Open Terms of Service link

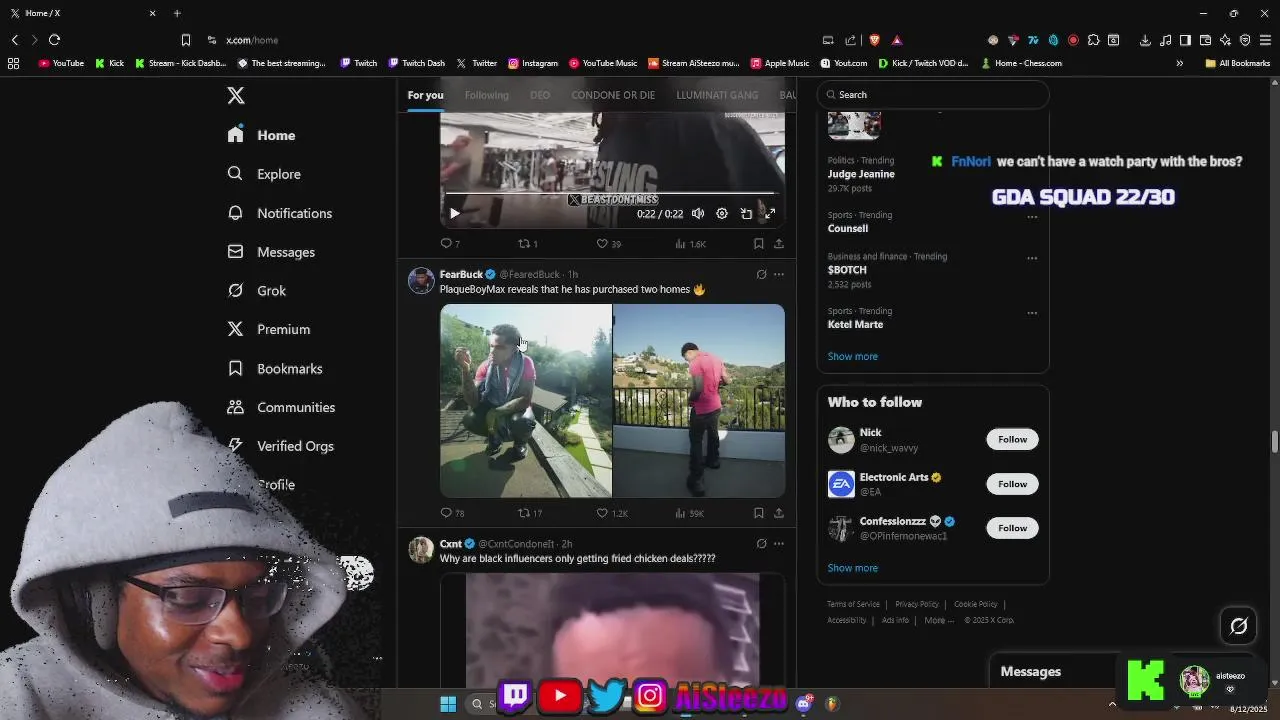point(853,604)
